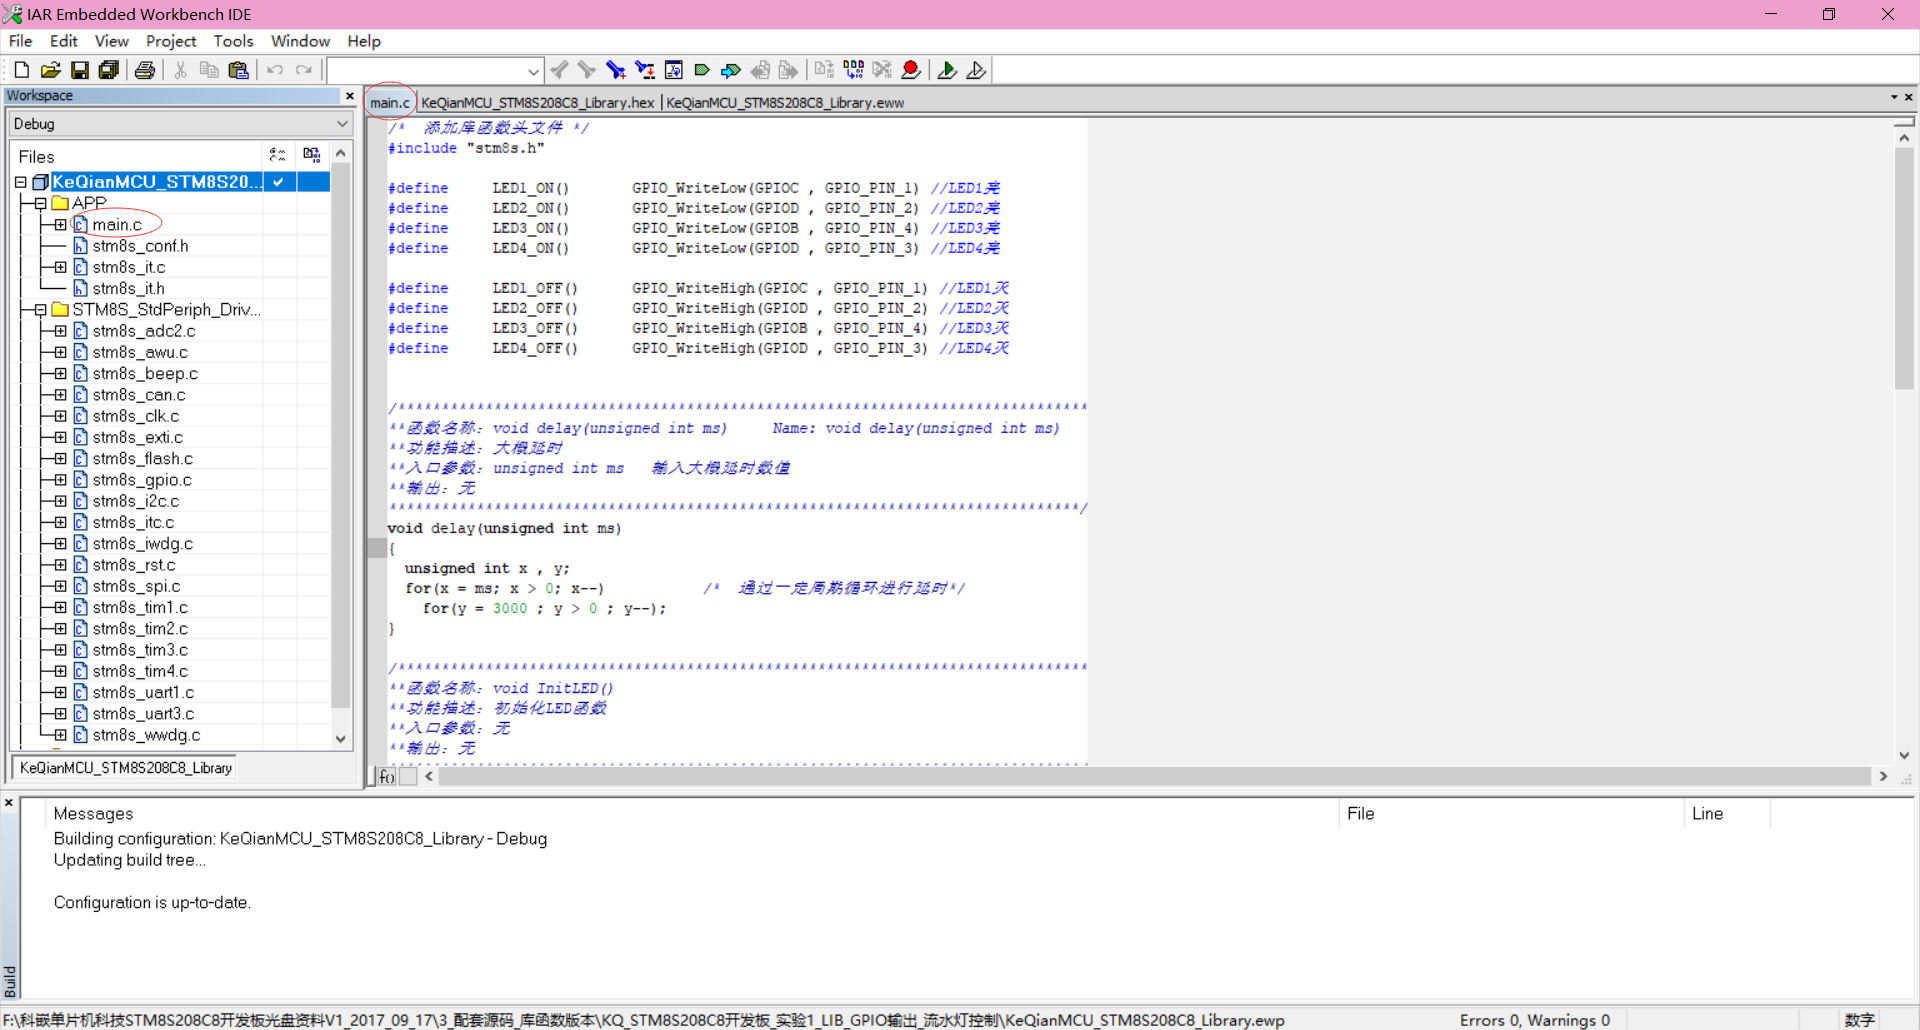Image resolution: width=1920 pixels, height=1030 pixels.
Task: Open the Find dialog icon
Action: (x=616, y=70)
